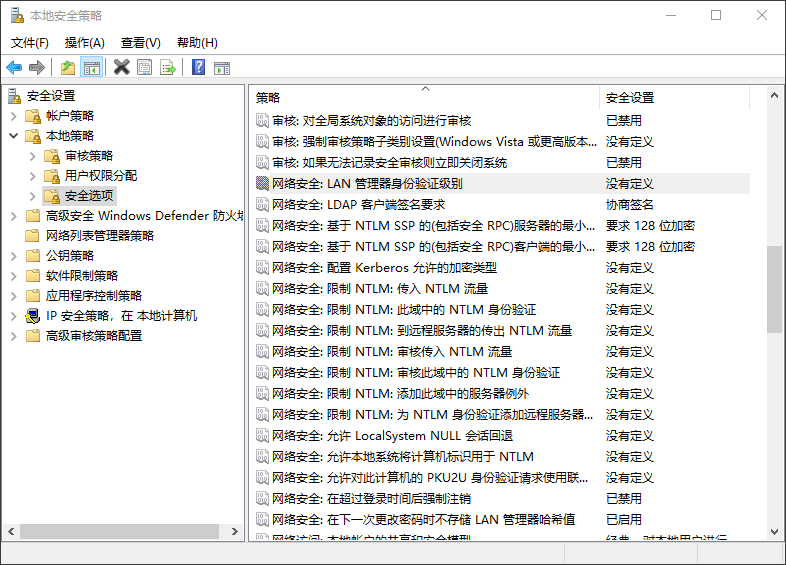Select 高级审核策略配置 in the tree
The image size is (786, 565).
pyautogui.click(x=94, y=336)
